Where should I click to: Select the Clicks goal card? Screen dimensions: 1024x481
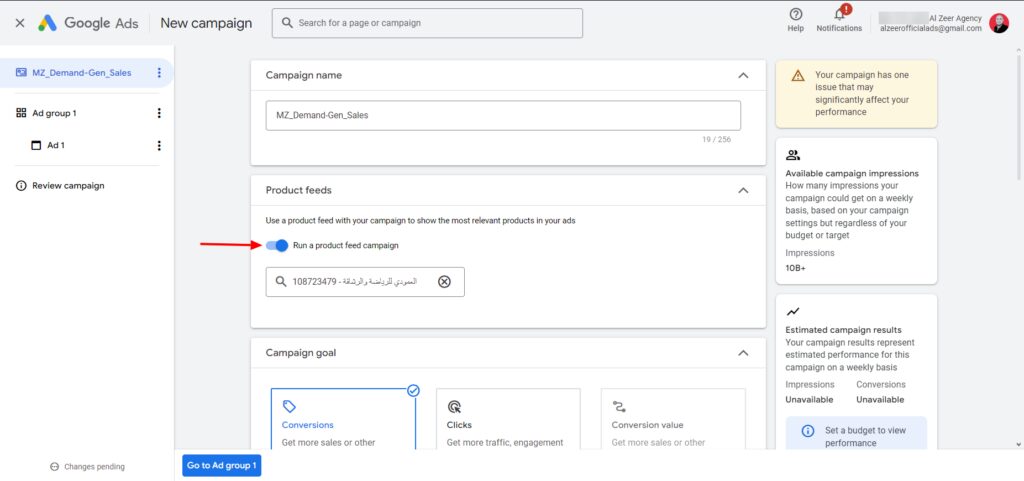point(508,419)
